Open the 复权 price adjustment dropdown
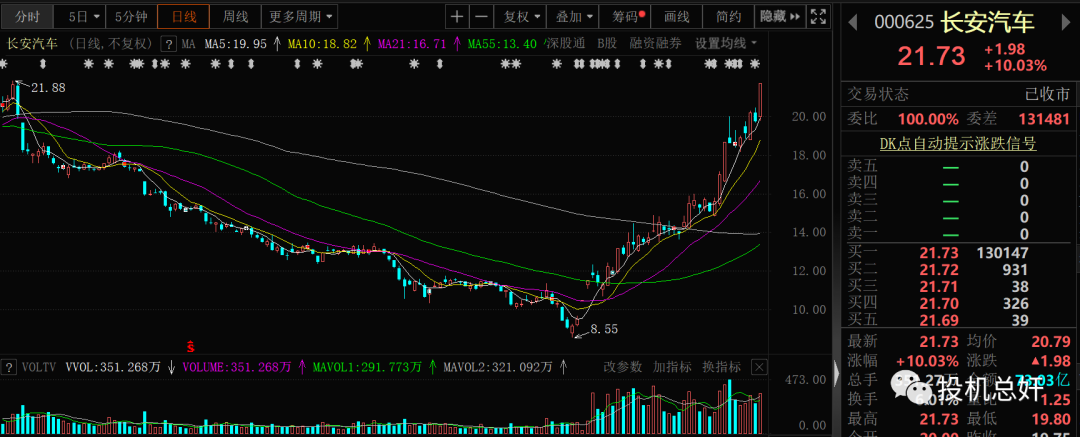Screen dimensions: 1080x437 coord(521,16)
